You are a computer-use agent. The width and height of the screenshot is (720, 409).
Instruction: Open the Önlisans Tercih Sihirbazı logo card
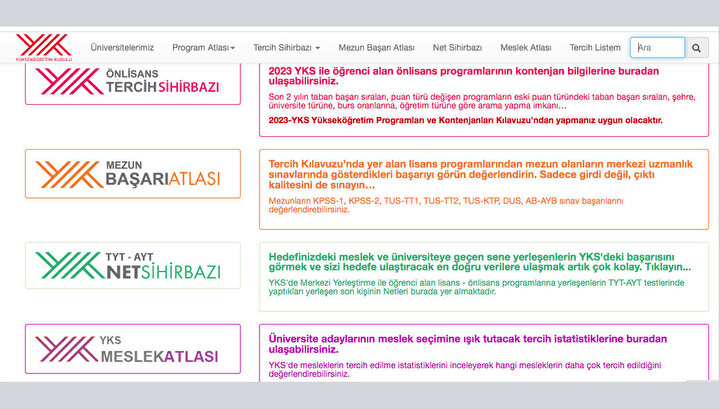click(133, 83)
